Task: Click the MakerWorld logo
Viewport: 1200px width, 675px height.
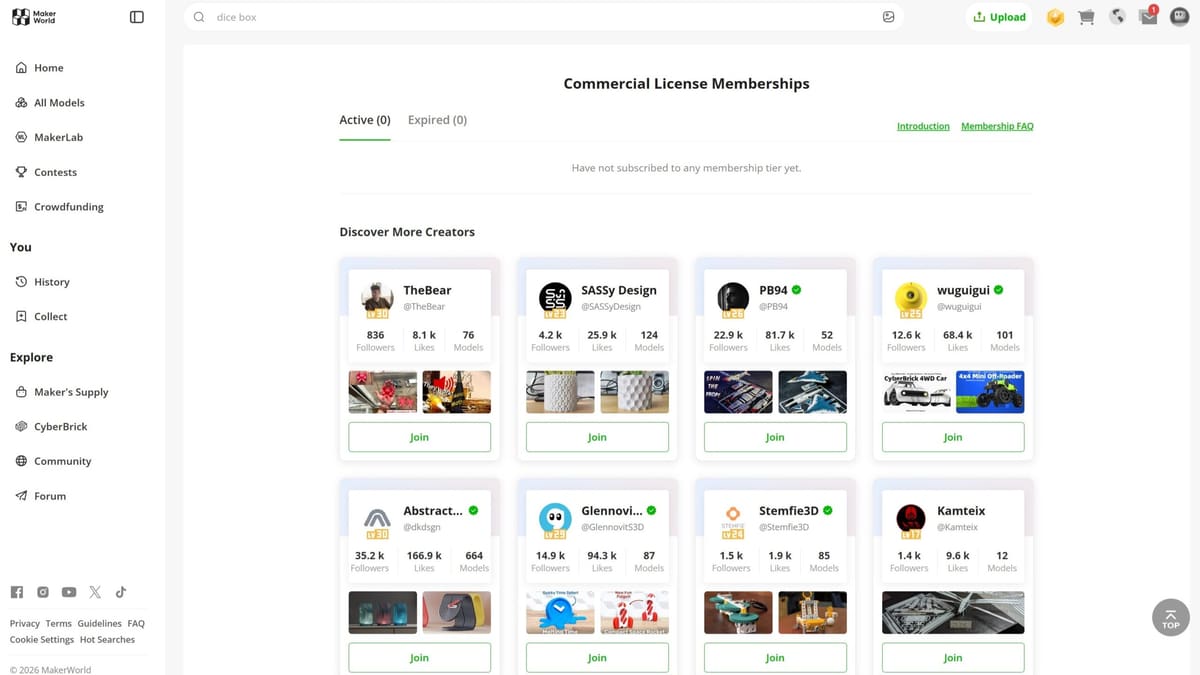Action: point(33,17)
